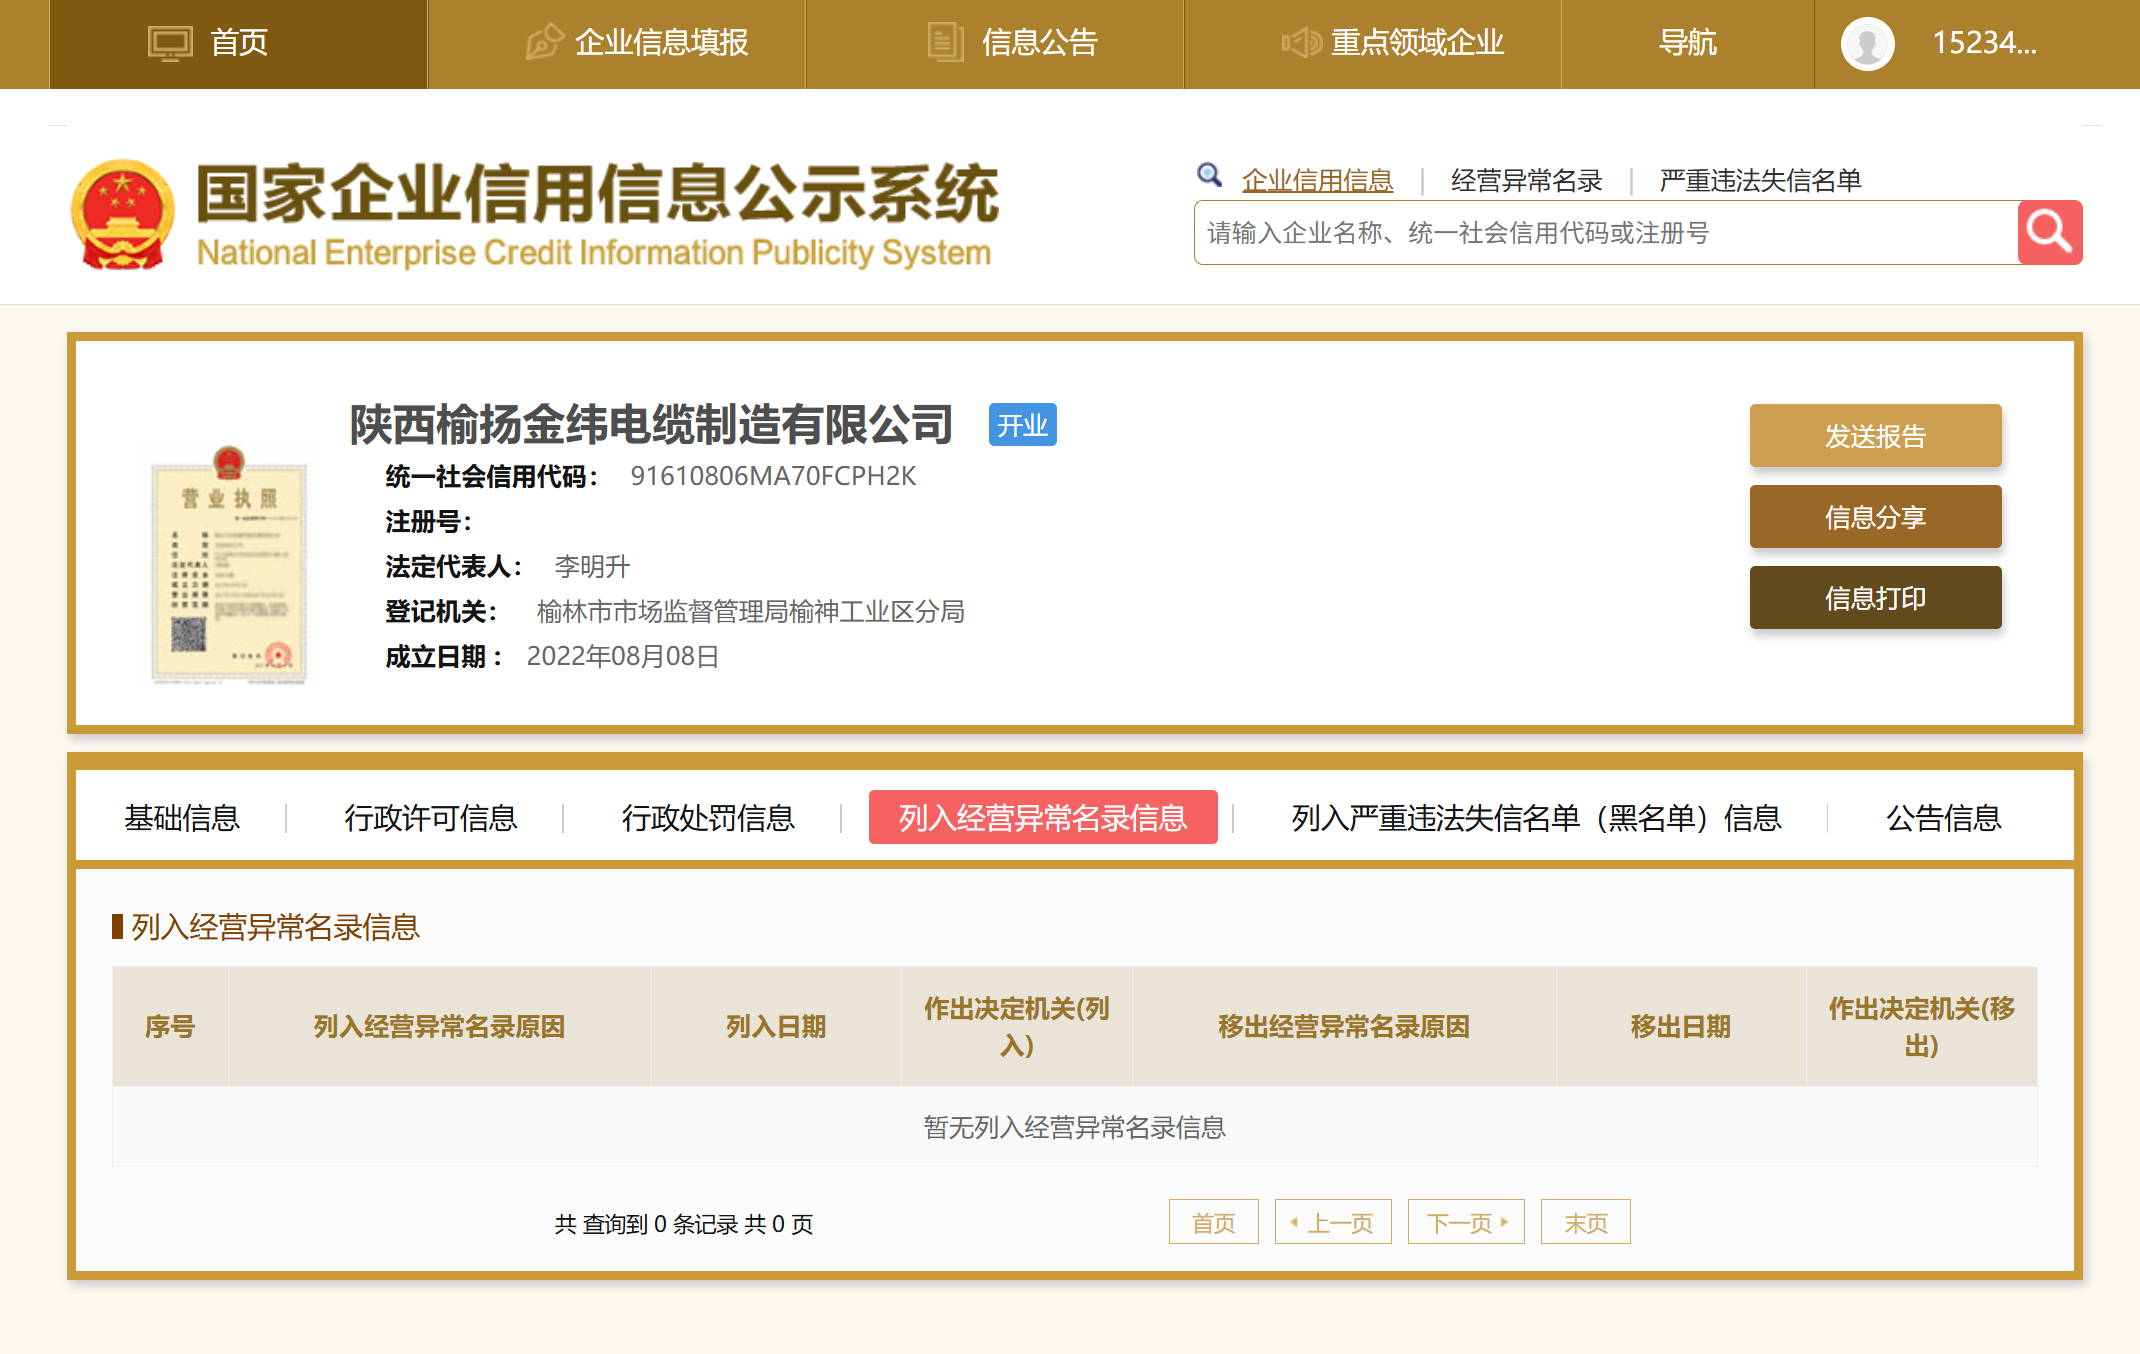
Task: Open the business license thumbnail image
Action: [x=229, y=565]
